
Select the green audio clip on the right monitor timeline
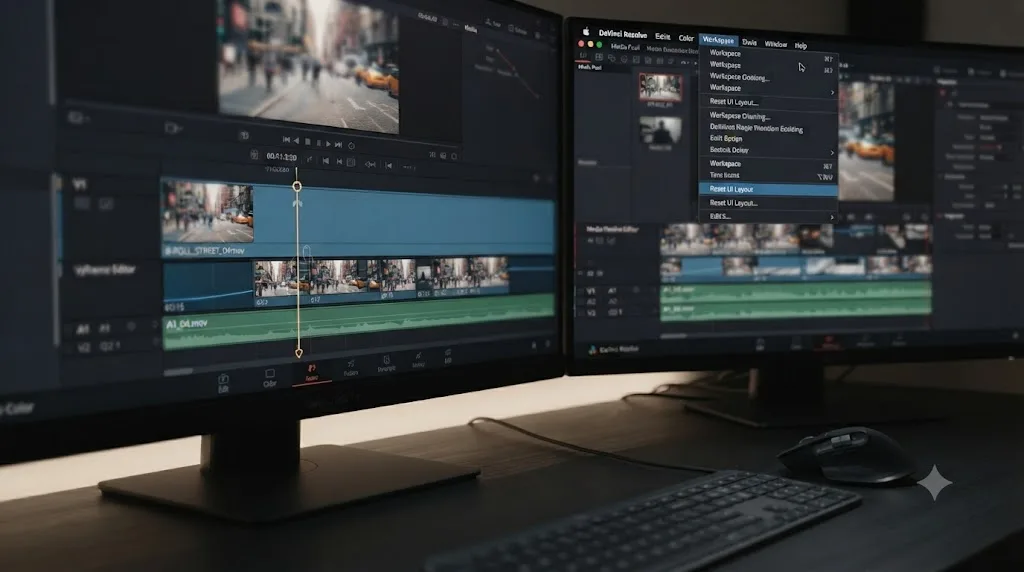coord(796,293)
